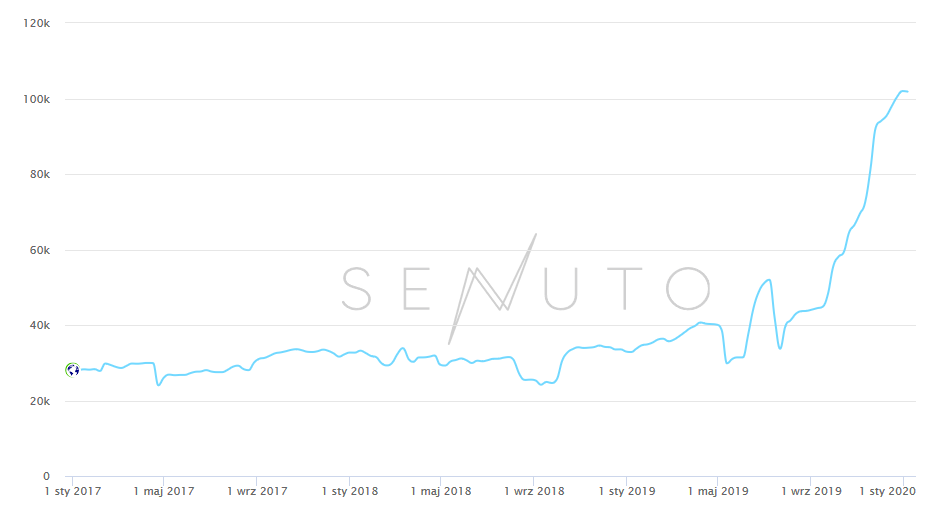This screenshot has height=507, width=940.
Task: Click the "1 sty 2017" axis label
Action: 72,492
